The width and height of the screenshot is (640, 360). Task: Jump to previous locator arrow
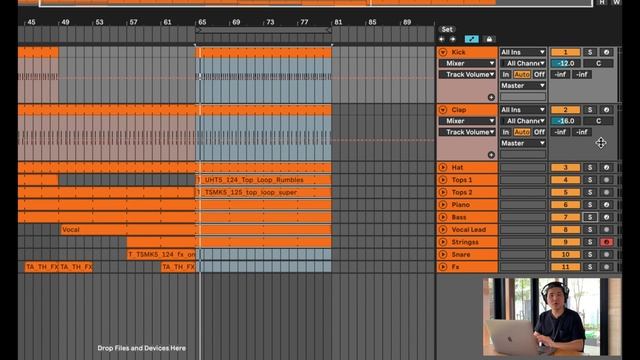tap(442, 39)
